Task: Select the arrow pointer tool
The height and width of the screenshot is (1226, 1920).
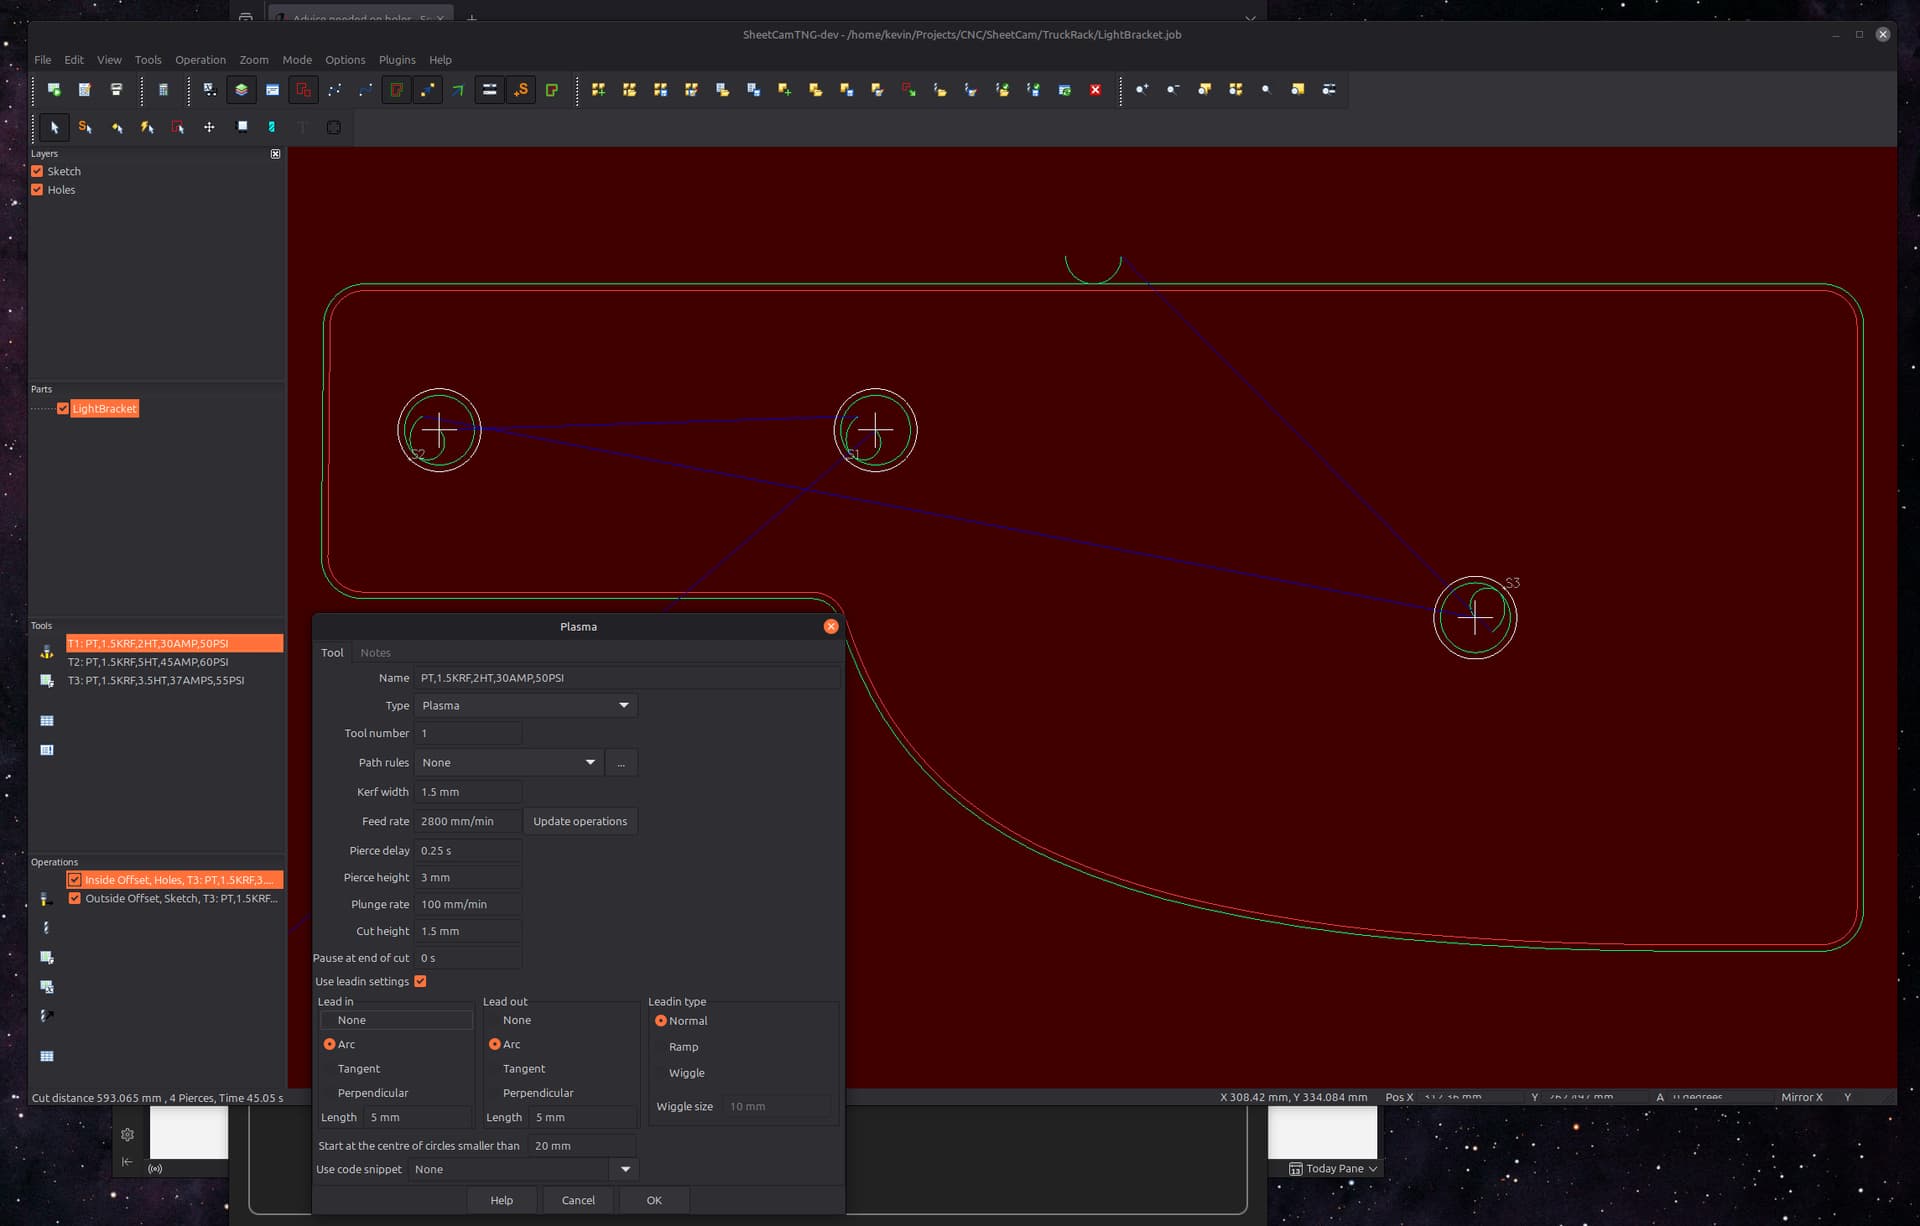Action: pos(54,127)
